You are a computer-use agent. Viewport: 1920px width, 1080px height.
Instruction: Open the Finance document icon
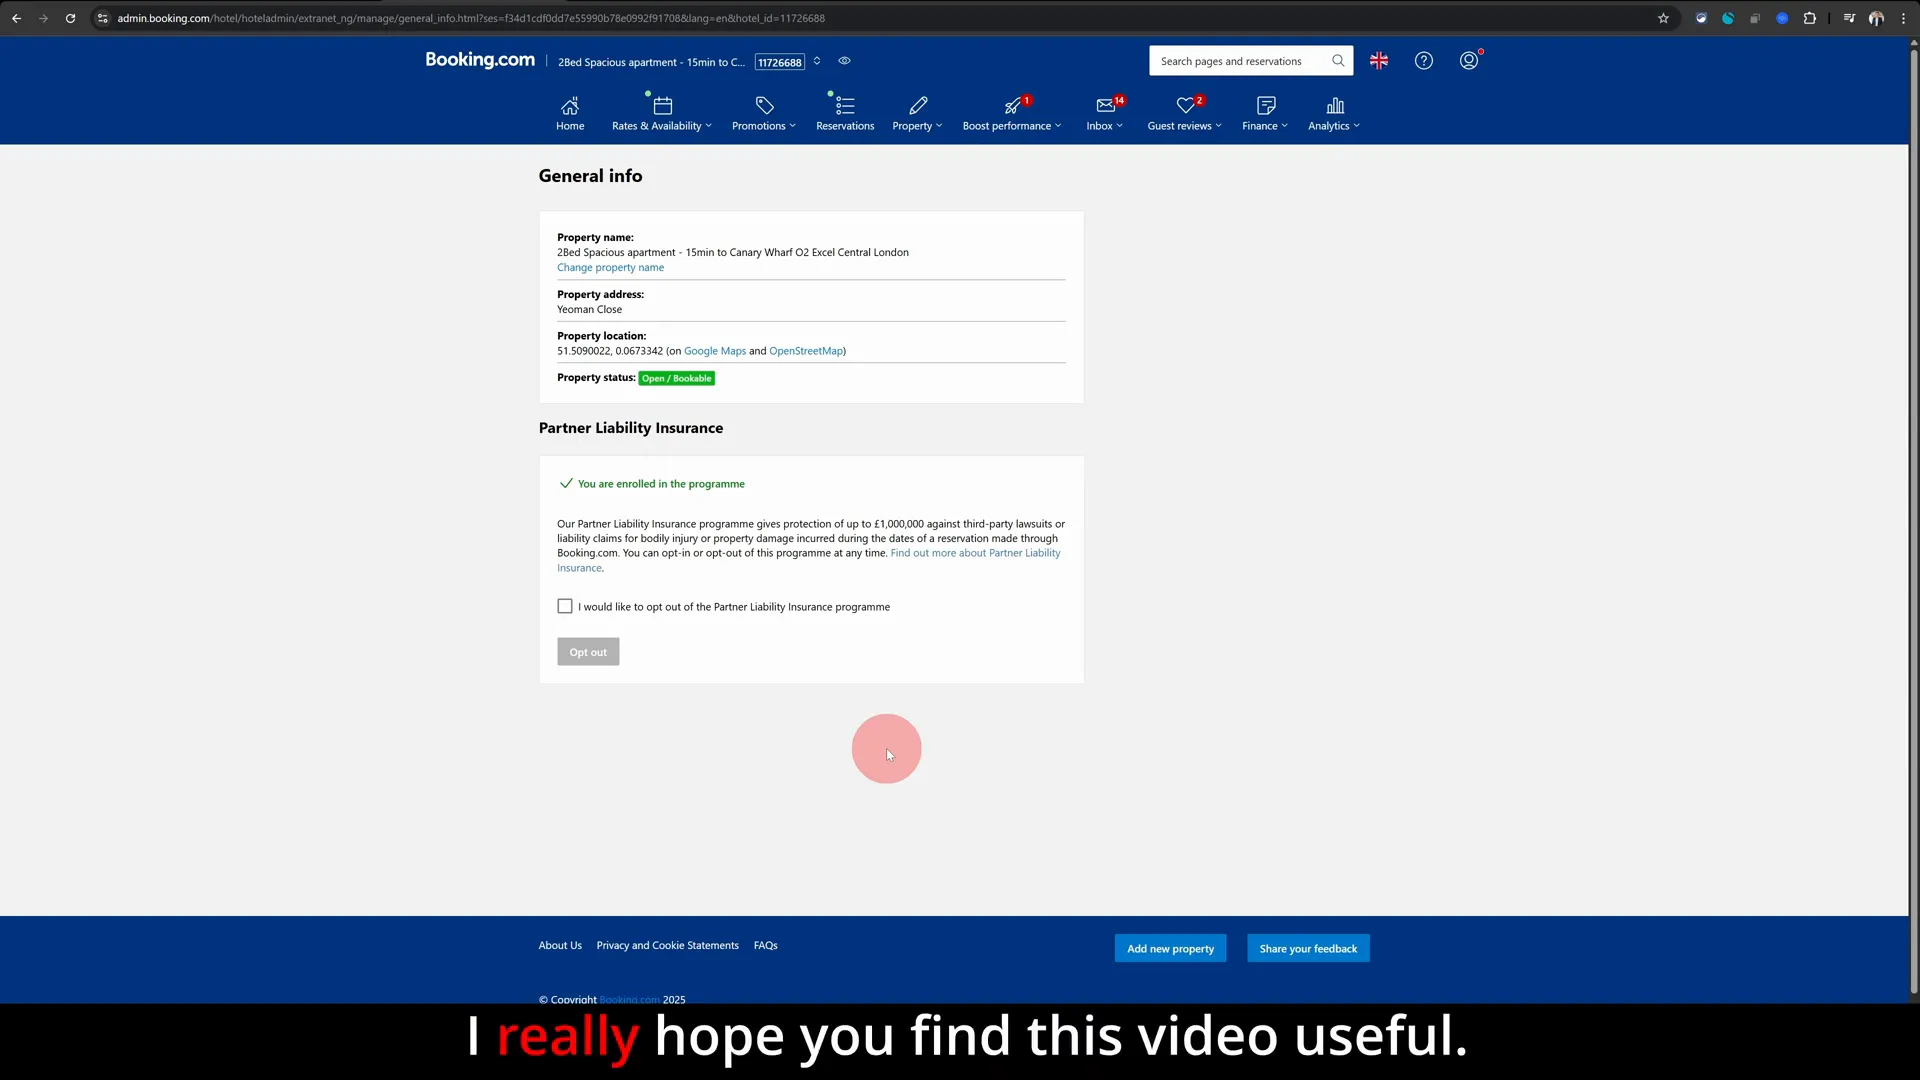[1266, 106]
